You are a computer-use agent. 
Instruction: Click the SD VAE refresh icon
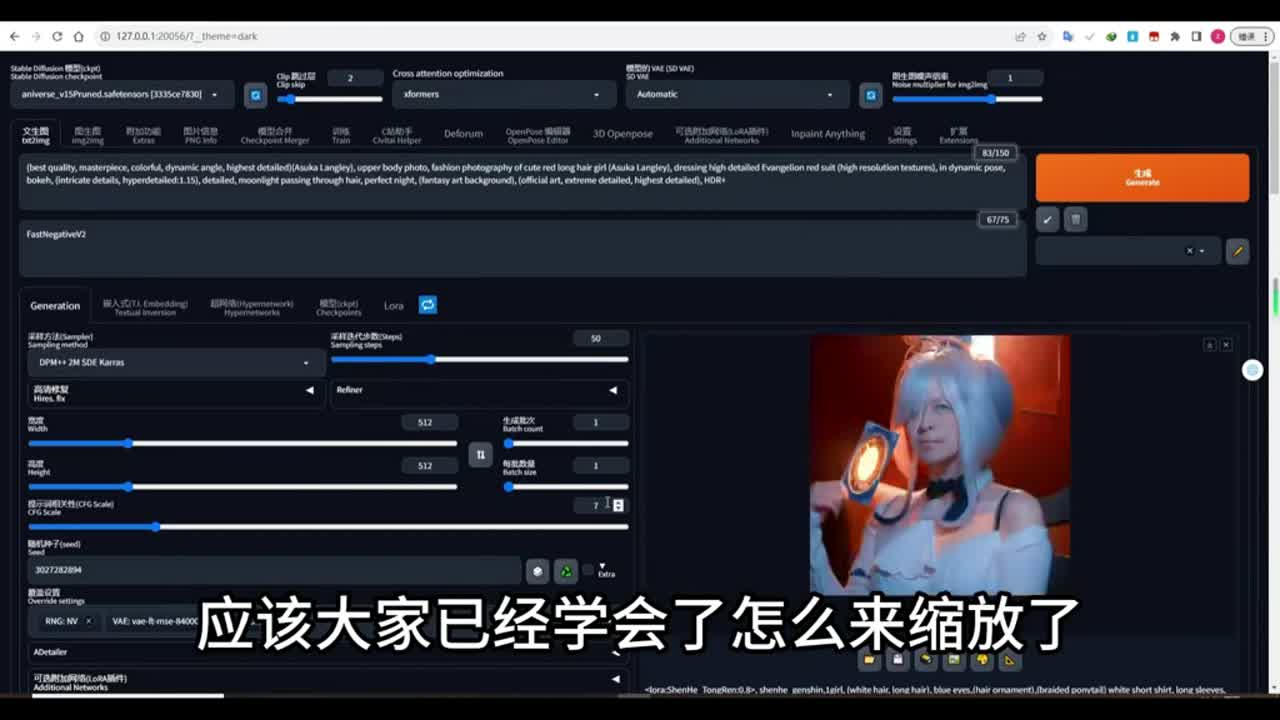click(870, 95)
